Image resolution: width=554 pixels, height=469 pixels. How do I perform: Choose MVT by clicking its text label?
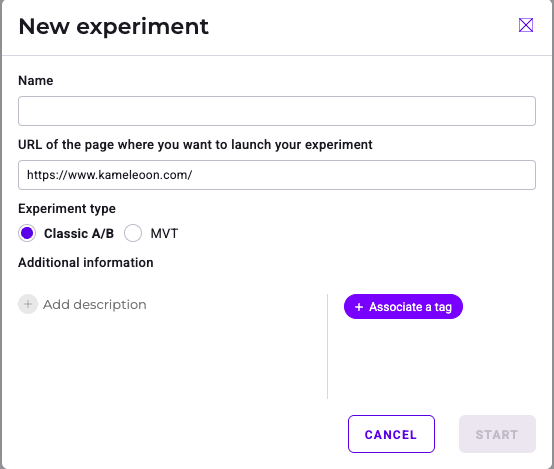[x=164, y=234]
